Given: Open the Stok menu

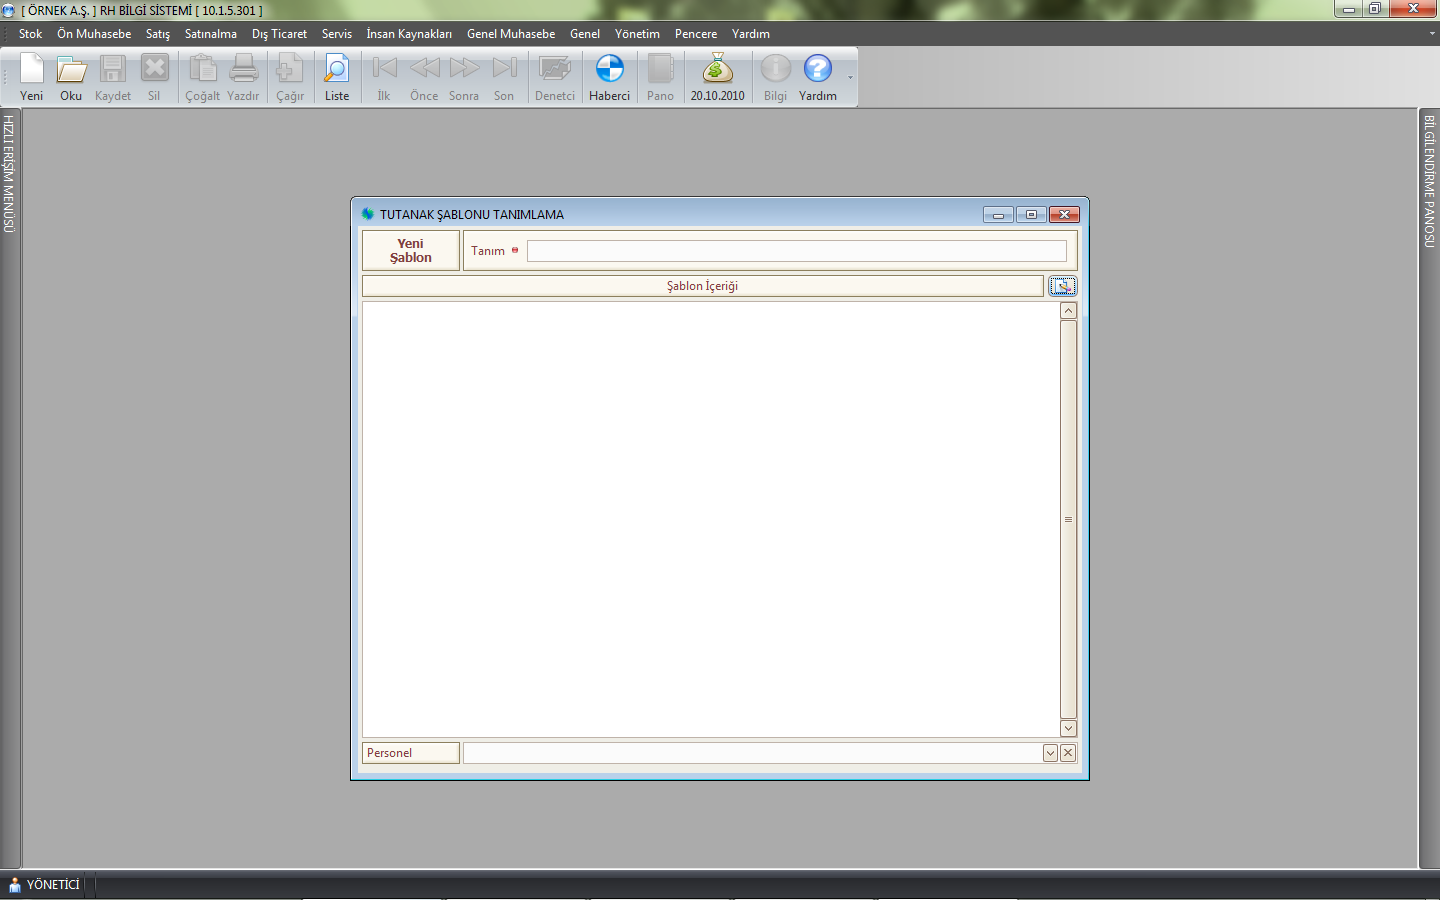Looking at the screenshot, I should pyautogui.click(x=30, y=34).
